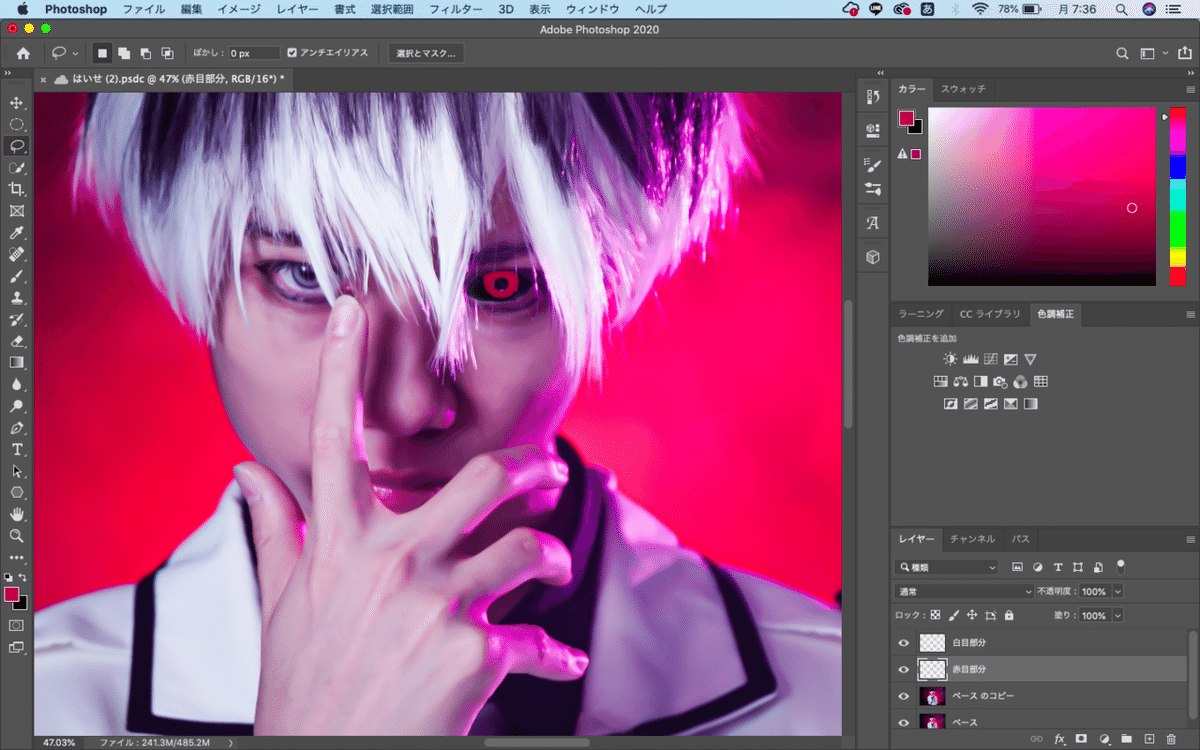Select the Hand tool
This screenshot has height=750, width=1200.
click(17, 514)
